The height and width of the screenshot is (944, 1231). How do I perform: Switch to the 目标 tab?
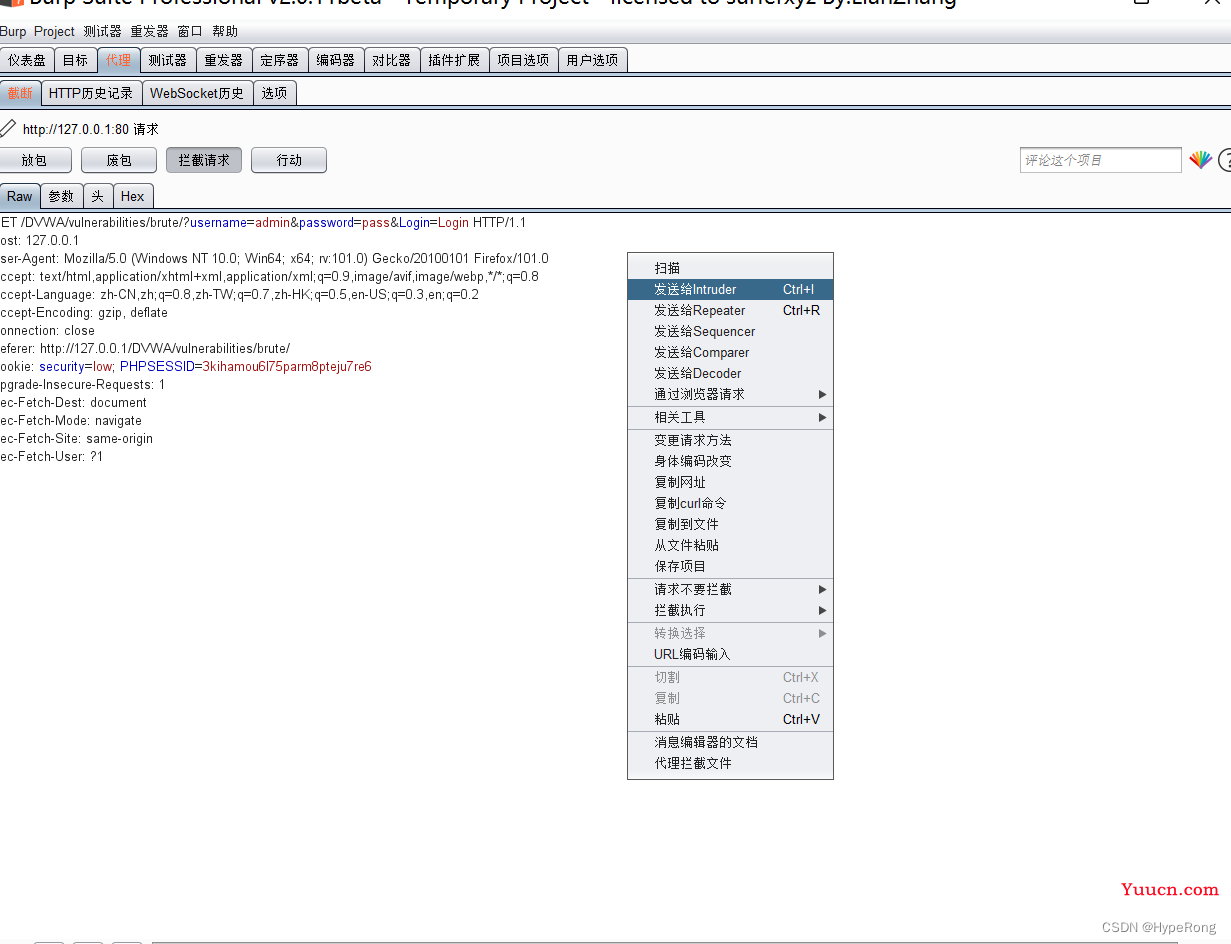[75, 60]
